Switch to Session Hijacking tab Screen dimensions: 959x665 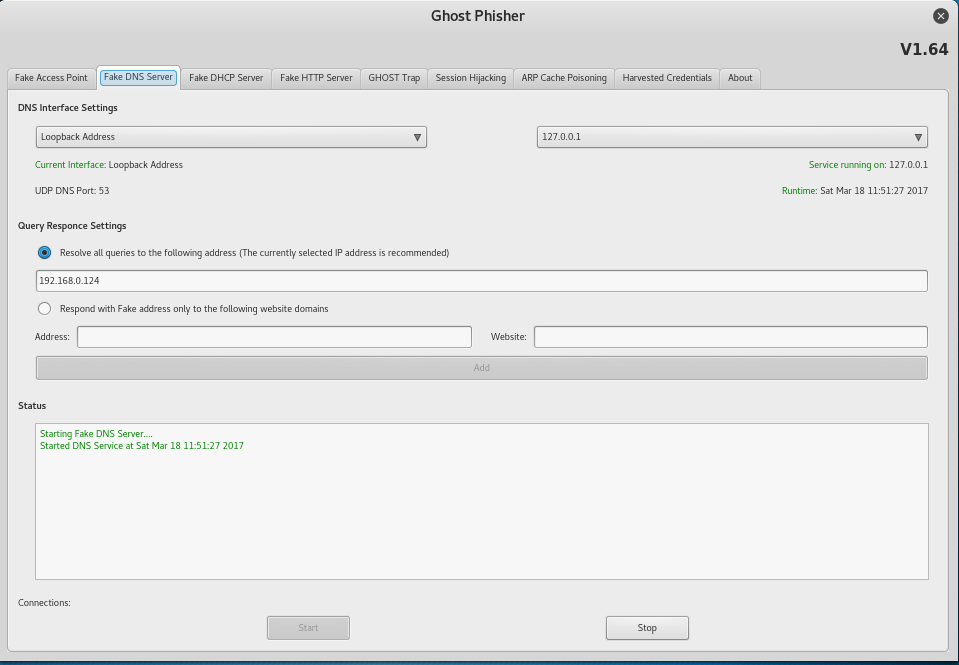coord(470,78)
